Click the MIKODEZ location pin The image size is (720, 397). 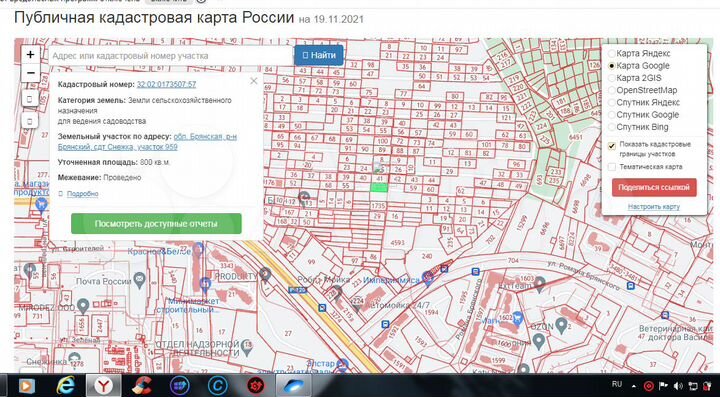point(83,305)
